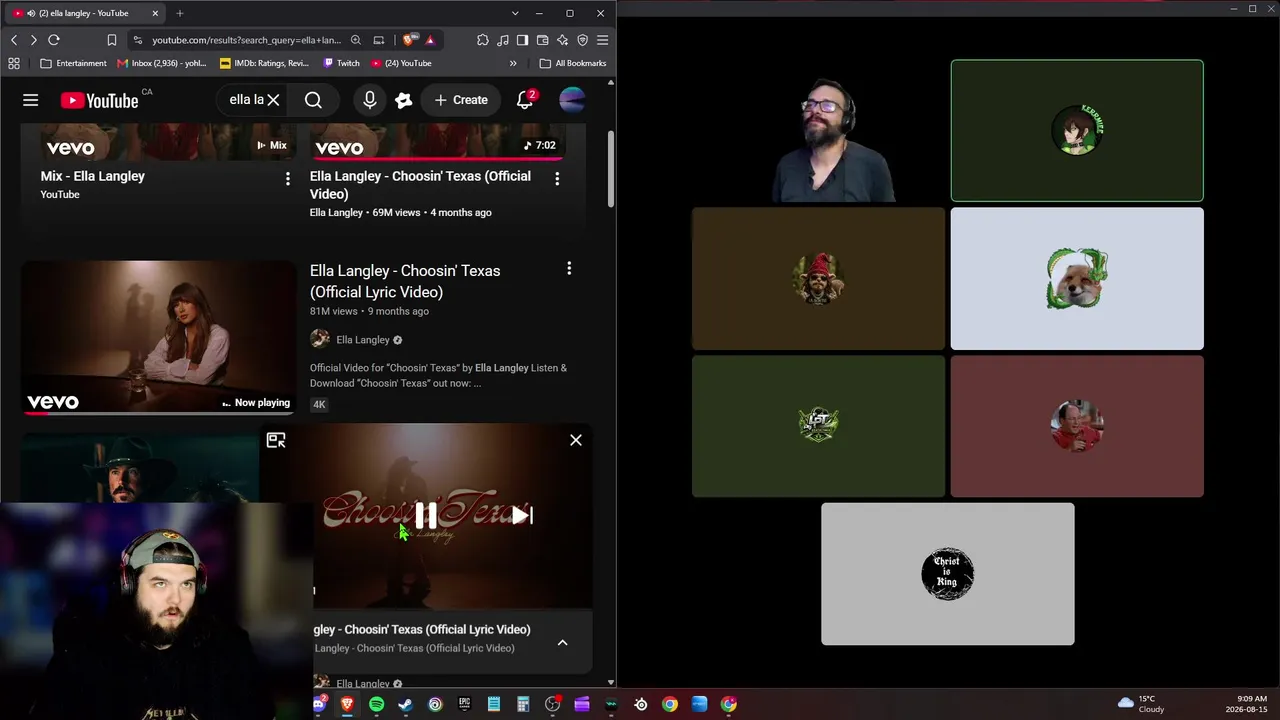Open the zoom magnifier in the address bar
Image resolution: width=1280 pixels, height=720 pixels.
tap(355, 40)
